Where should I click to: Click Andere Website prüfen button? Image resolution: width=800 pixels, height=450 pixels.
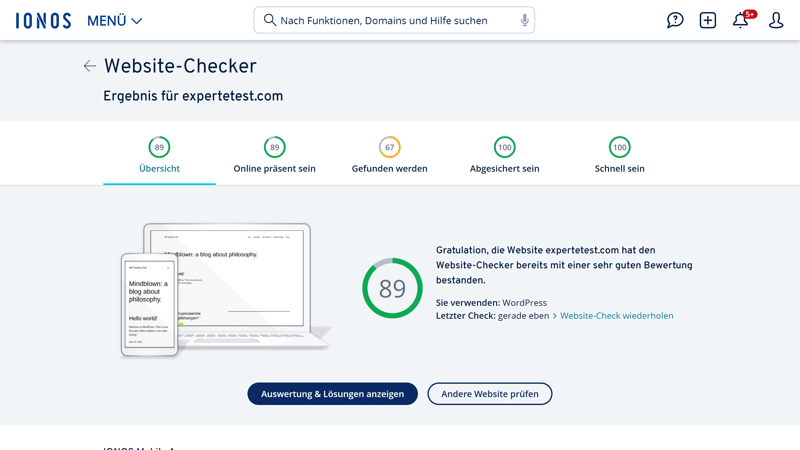490,394
